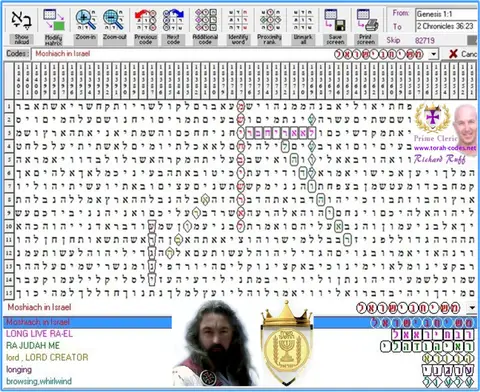Open the Modify matrix tool
The image size is (480, 392).
pos(54,20)
